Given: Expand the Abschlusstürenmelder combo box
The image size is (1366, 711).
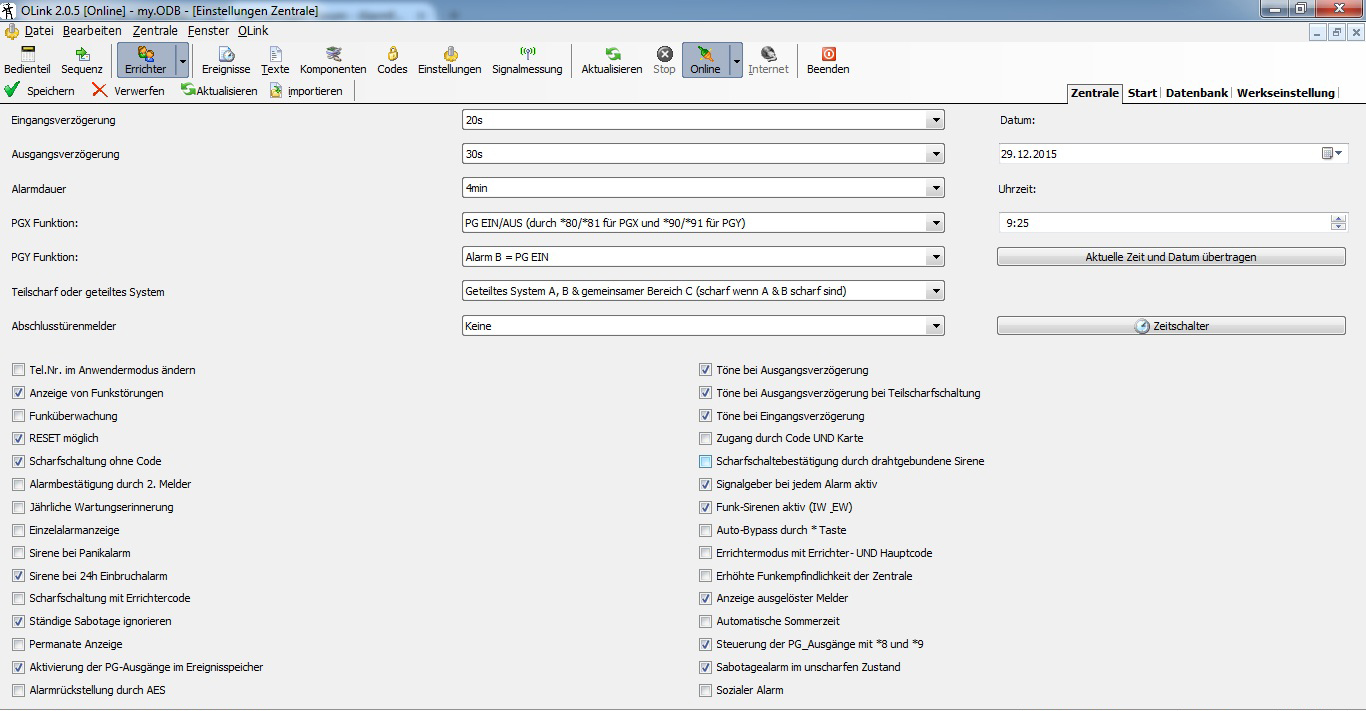Looking at the screenshot, I should (935, 326).
